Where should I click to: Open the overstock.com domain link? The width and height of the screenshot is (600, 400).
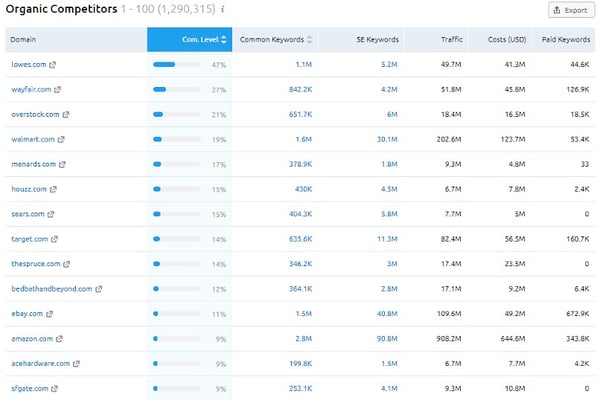[x=35, y=114]
